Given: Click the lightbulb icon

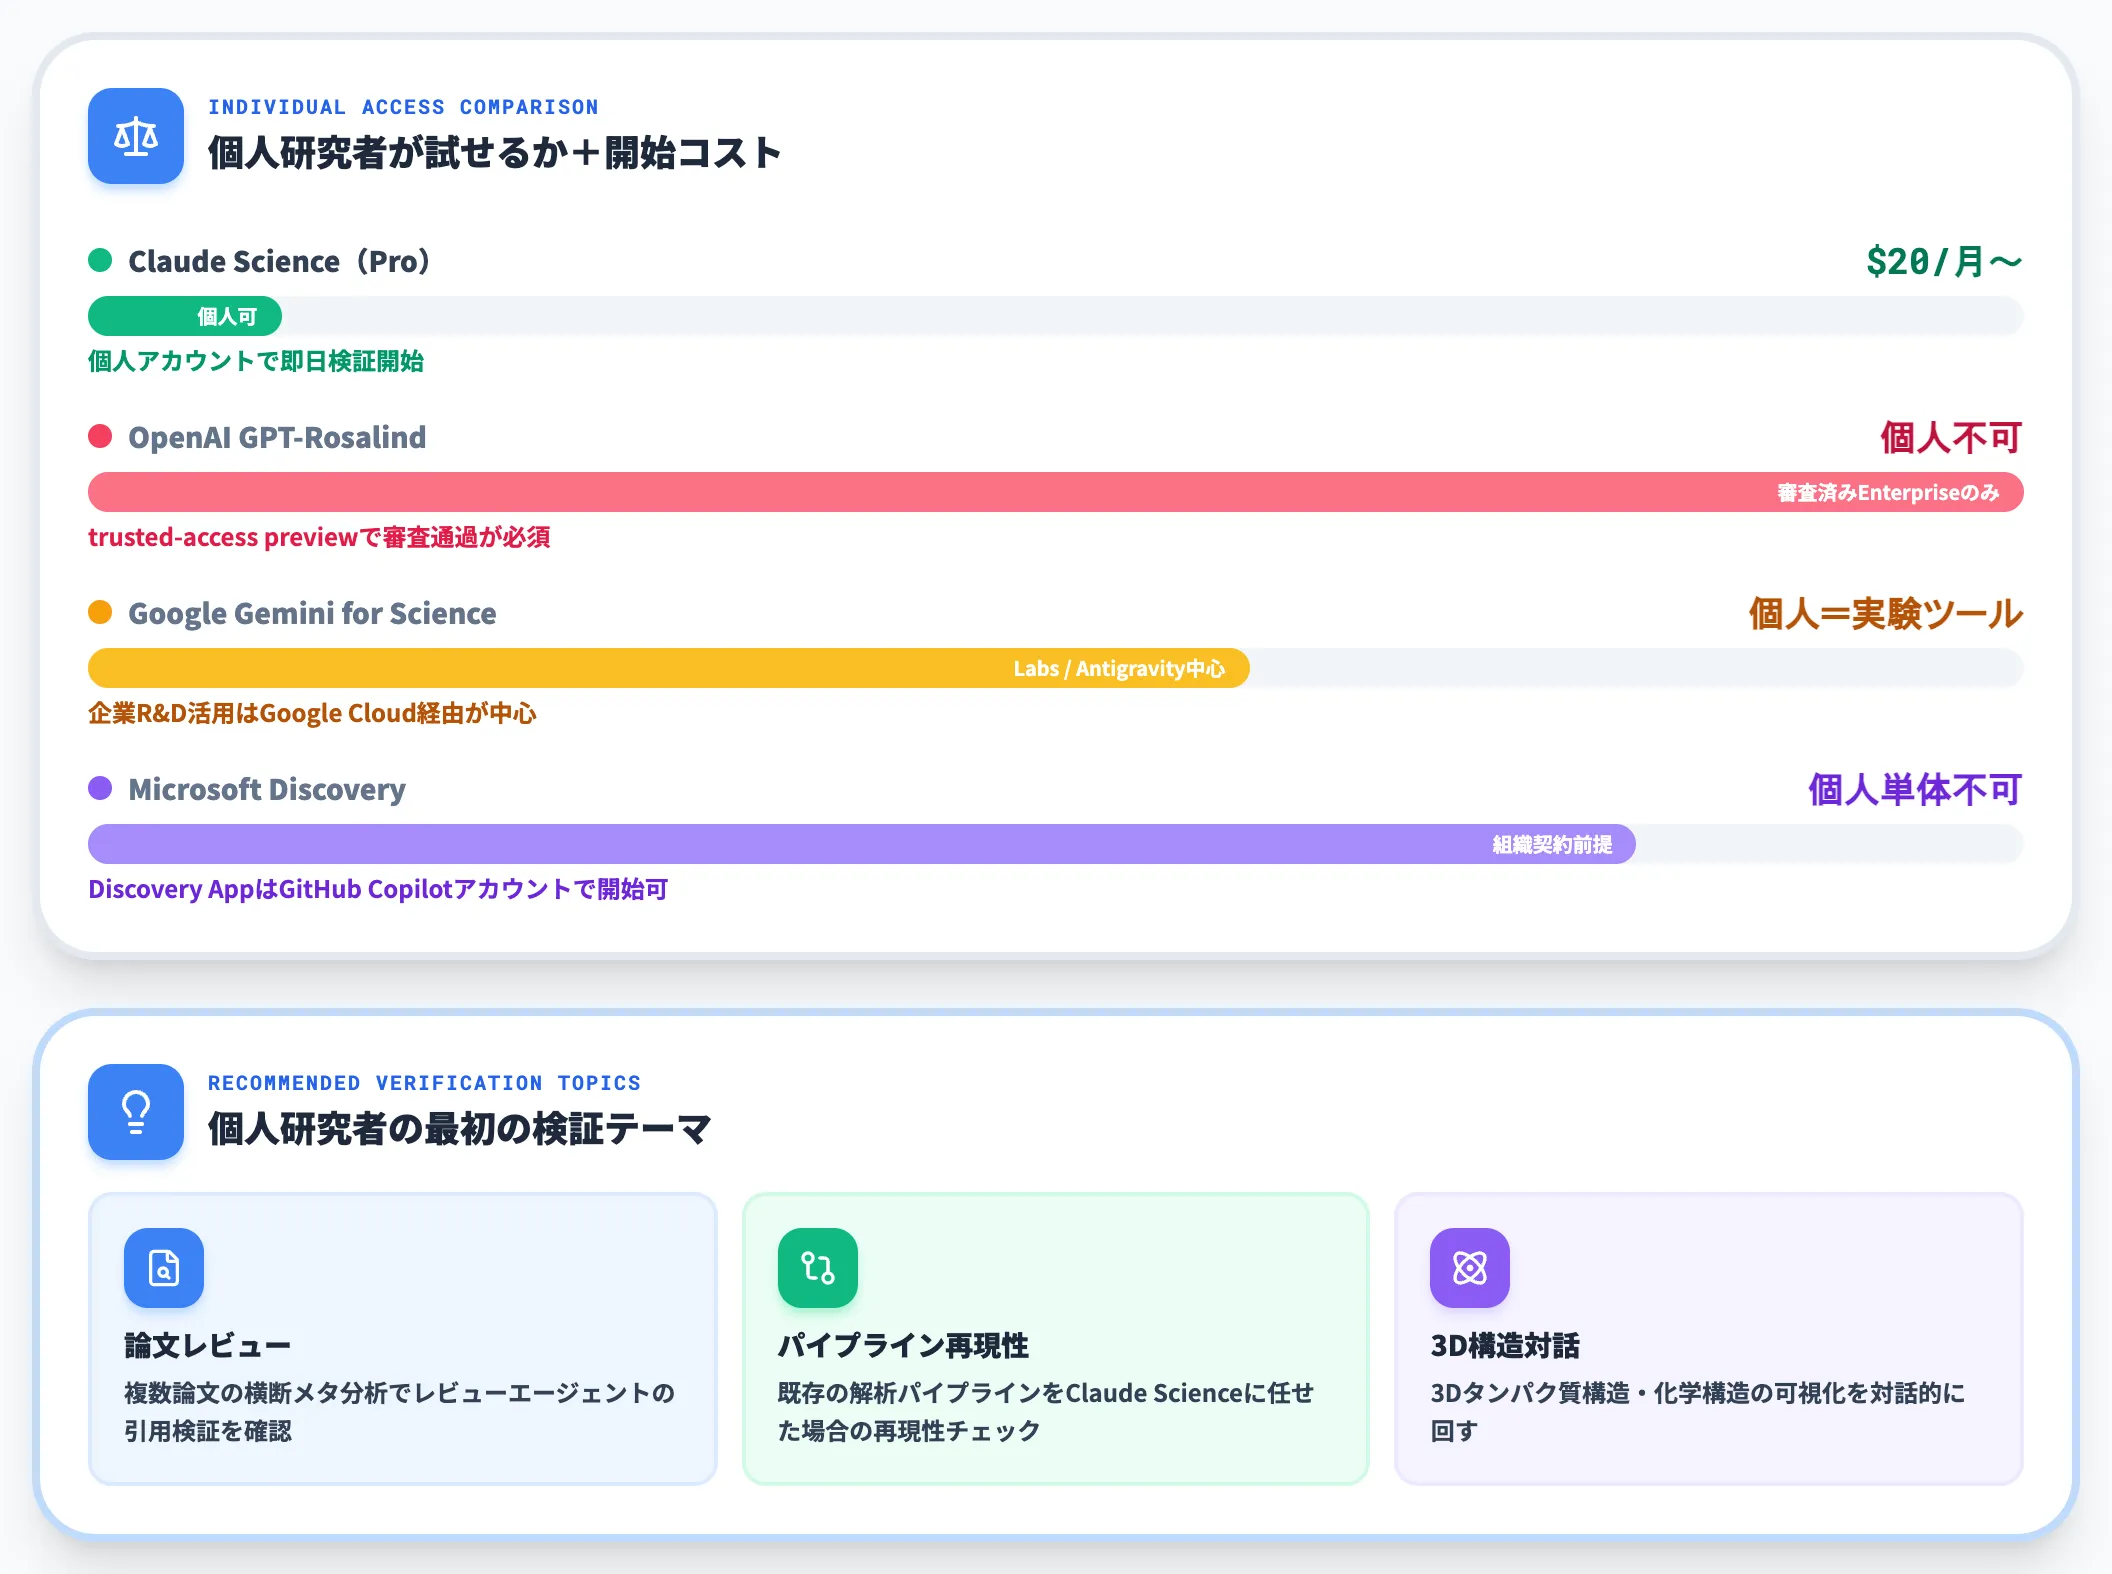Looking at the screenshot, I should click(136, 1112).
